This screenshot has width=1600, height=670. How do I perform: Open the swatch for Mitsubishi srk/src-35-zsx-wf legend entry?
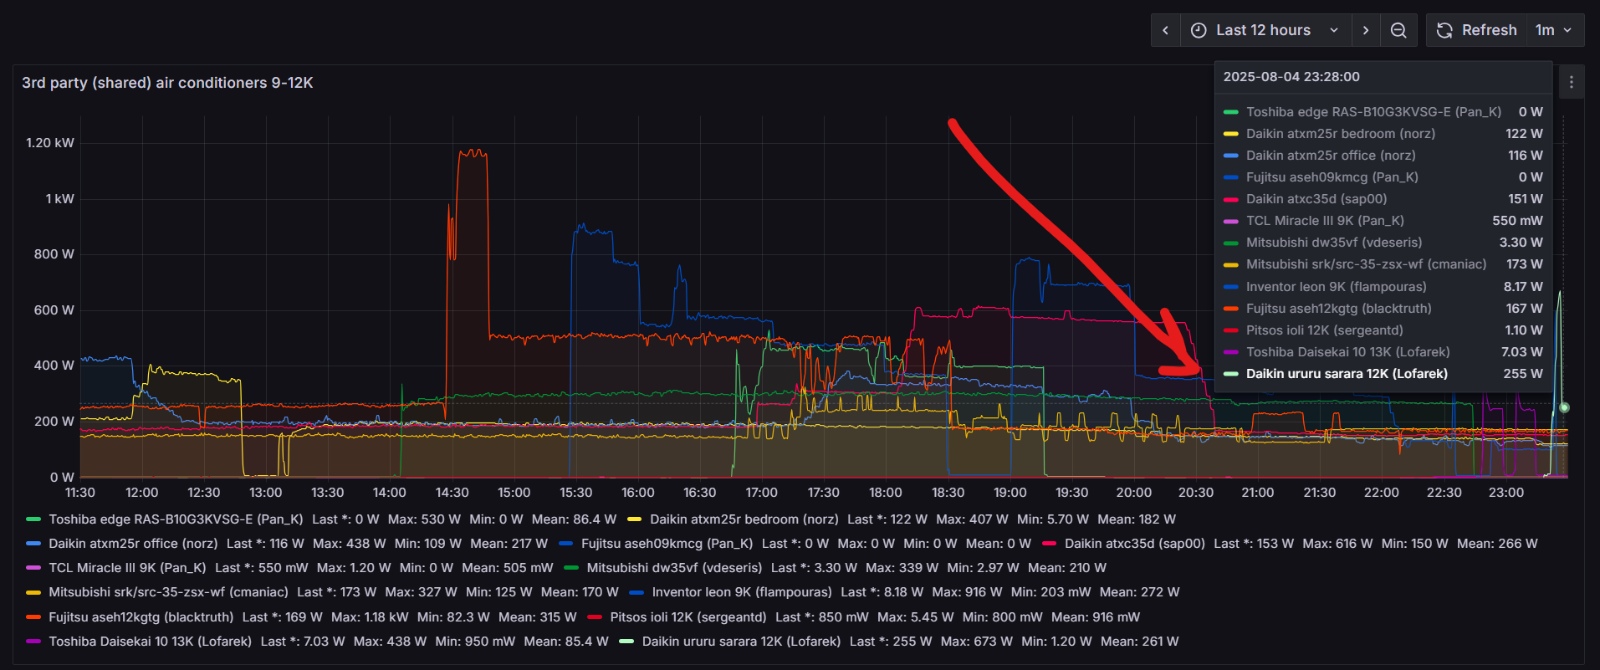pos(33,592)
